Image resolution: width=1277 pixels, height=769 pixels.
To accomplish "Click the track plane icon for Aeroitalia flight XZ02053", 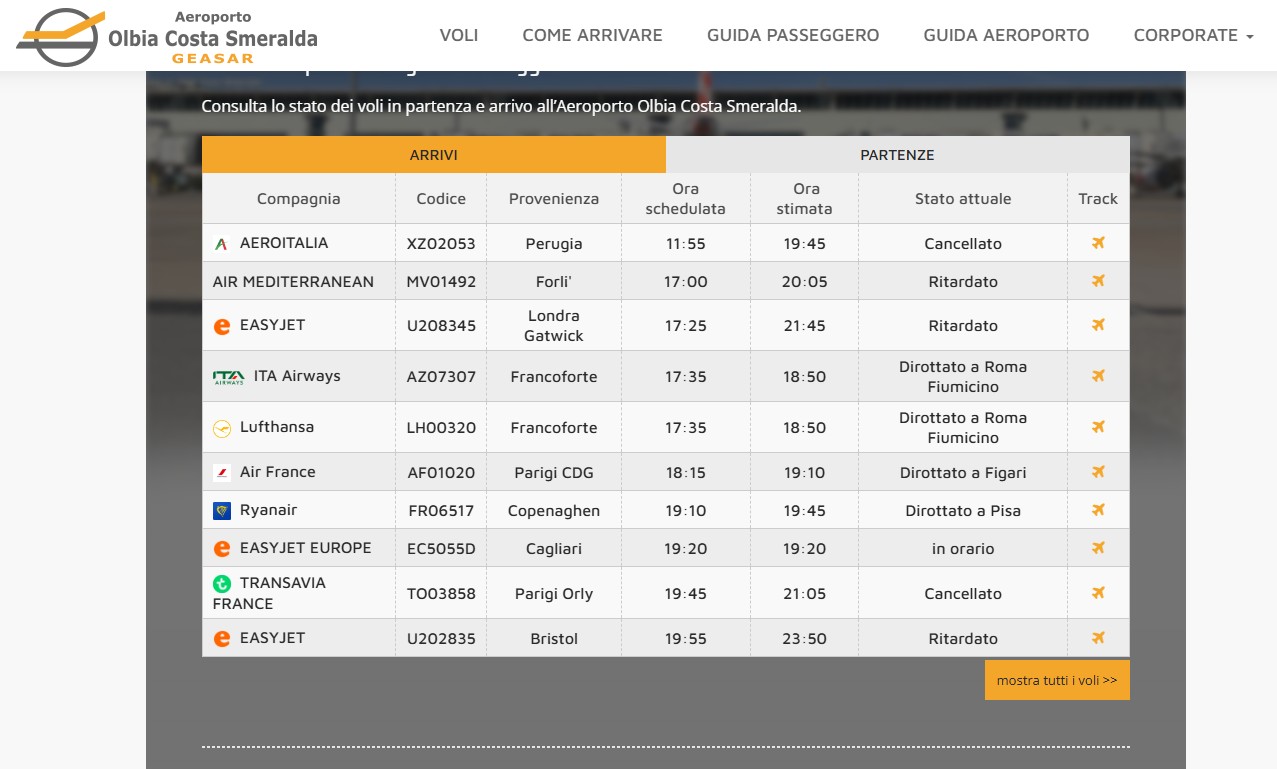I will point(1098,243).
